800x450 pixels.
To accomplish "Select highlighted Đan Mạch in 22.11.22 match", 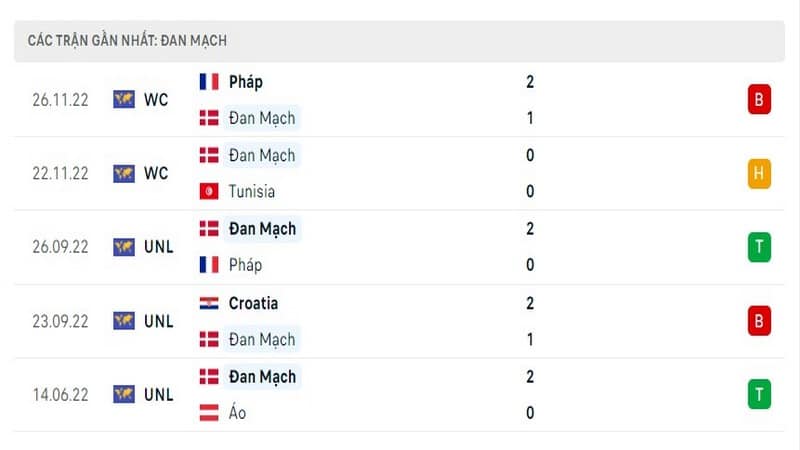I will (x=262, y=155).
